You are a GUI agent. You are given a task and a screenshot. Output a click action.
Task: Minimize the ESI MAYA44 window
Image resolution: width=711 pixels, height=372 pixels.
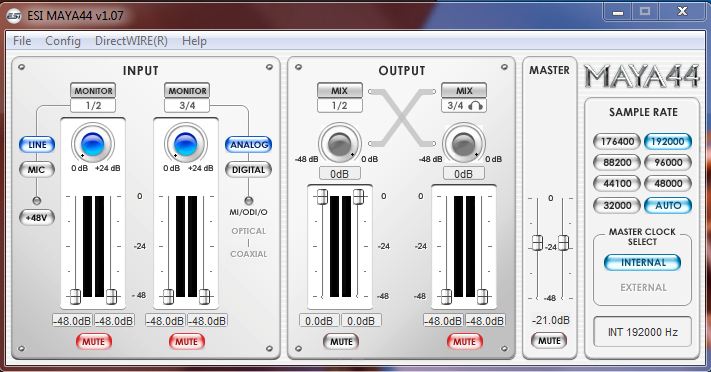pyautogui.click(x=618, y=12)
